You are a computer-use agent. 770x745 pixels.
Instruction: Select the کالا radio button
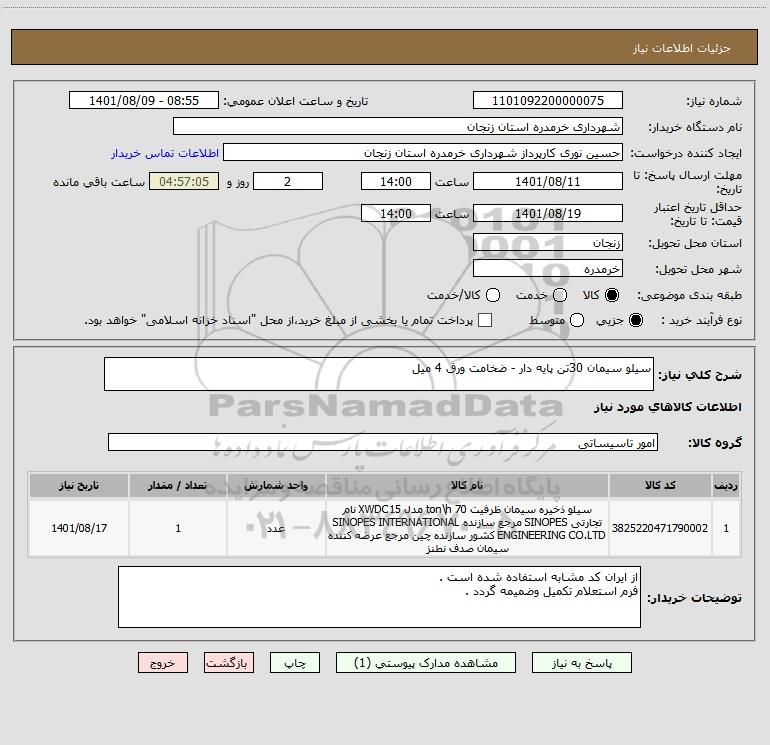pyautogui.click(x=612, y=295)
